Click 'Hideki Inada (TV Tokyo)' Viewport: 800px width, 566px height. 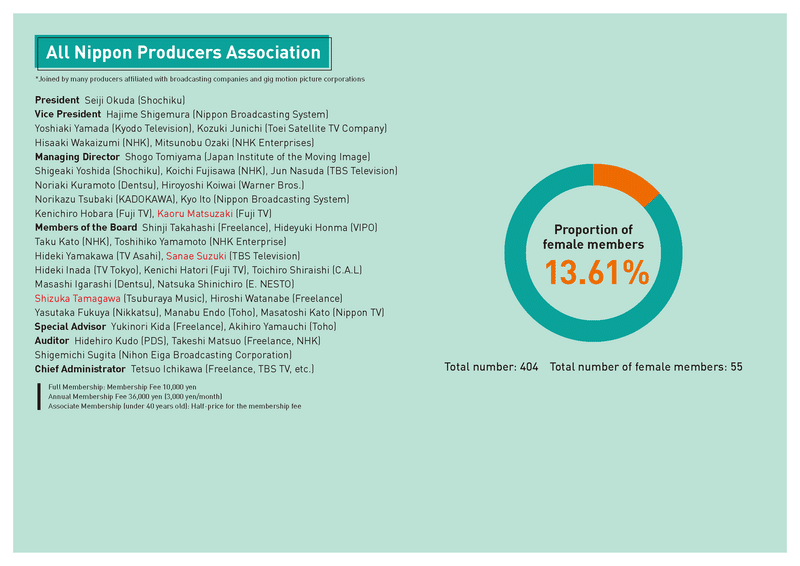(87, 270)
